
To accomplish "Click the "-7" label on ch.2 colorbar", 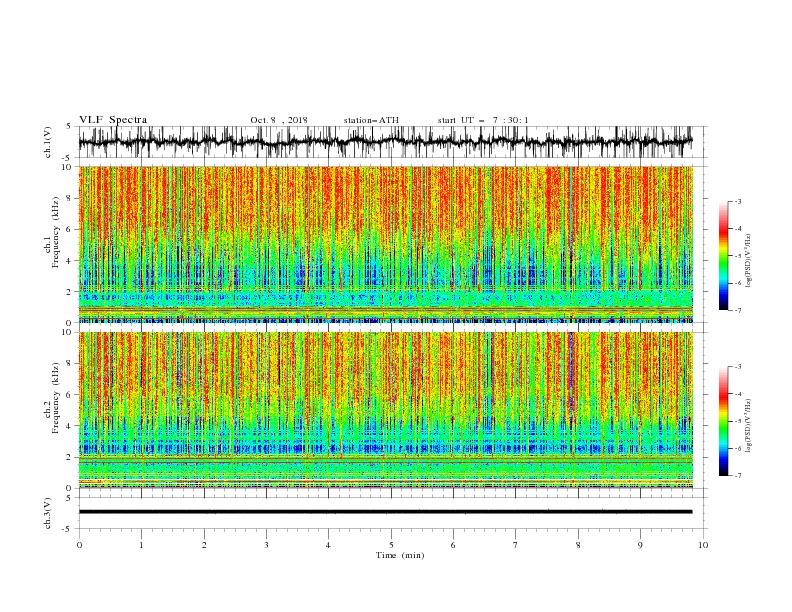I will (x=737, y=476).
